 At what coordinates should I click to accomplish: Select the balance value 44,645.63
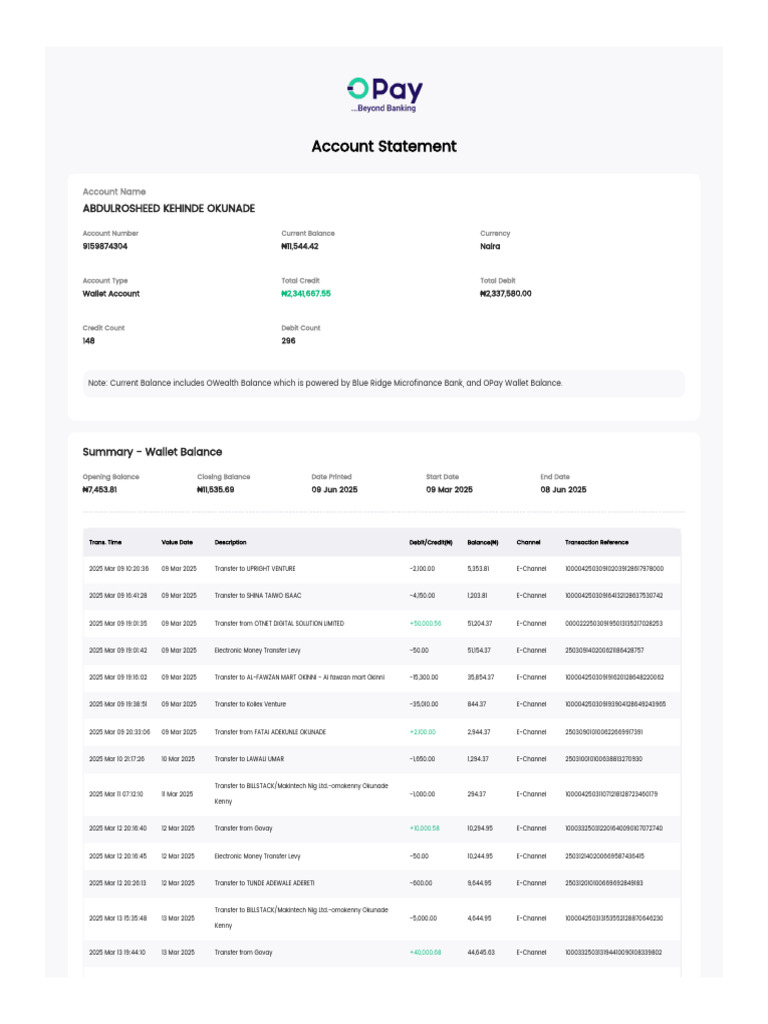pos(481,953)
